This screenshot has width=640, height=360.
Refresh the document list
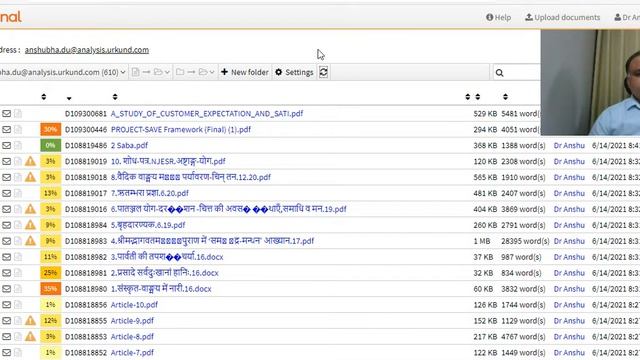tap(323, 72)
